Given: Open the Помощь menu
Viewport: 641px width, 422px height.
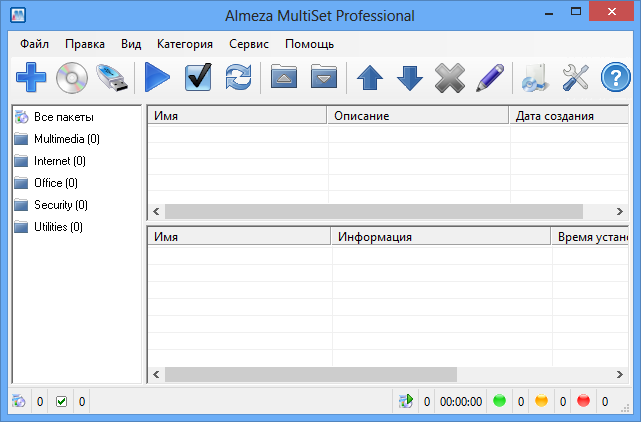Looking at the screenshot, I should [x=309, y=44].
